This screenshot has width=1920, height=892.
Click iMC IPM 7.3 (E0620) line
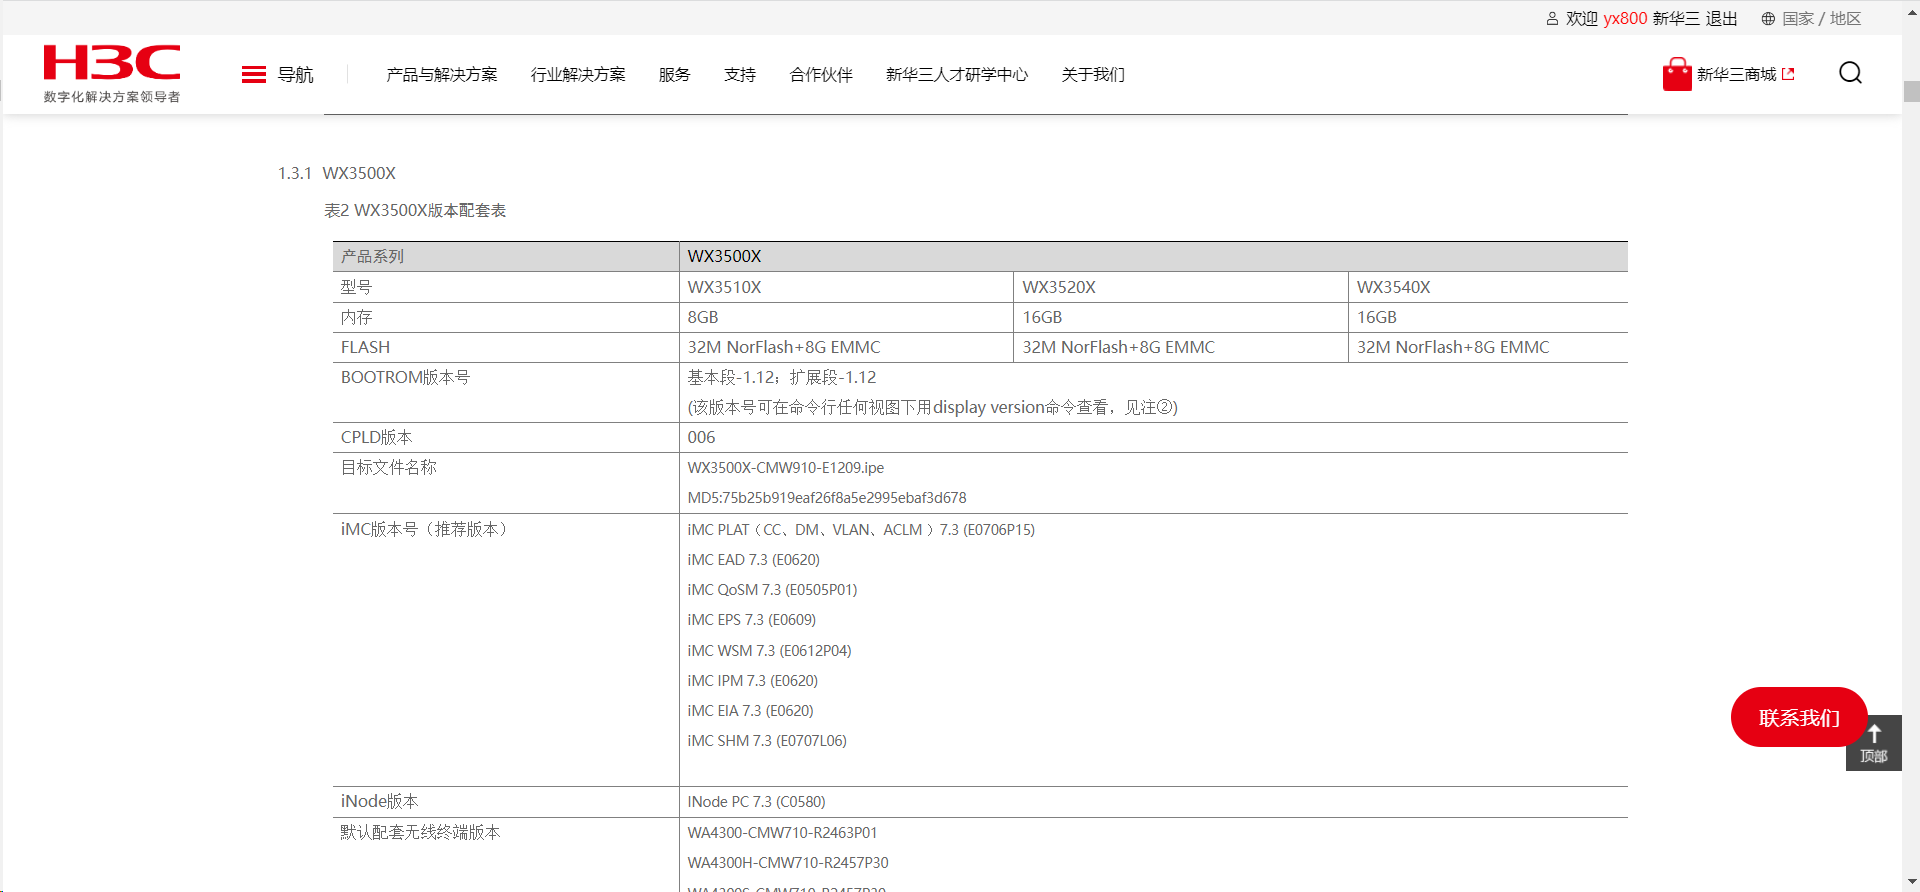[x=753, y=681]
